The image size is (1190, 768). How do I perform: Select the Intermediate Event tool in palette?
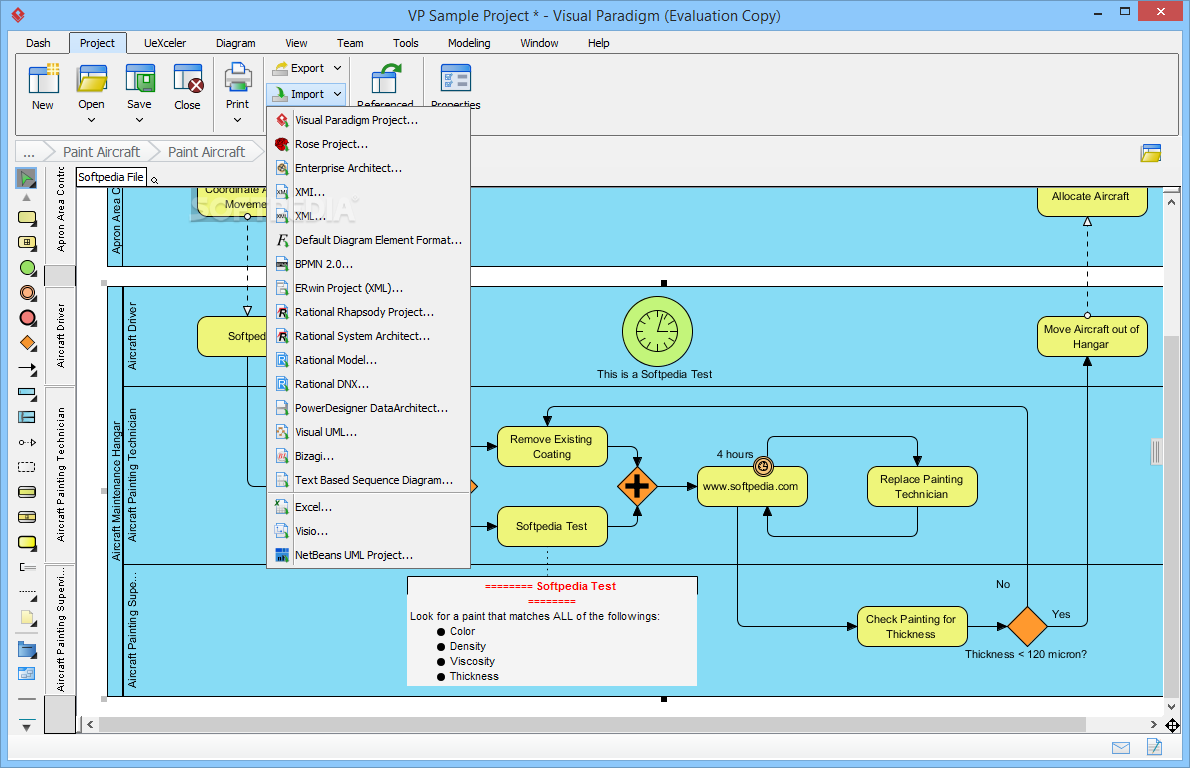pos(27,293)
